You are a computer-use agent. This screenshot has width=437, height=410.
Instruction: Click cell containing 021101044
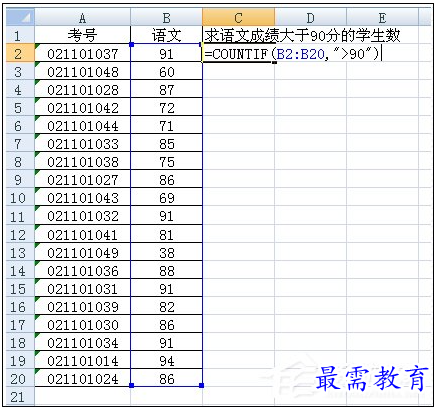click(x=83, y=125)
